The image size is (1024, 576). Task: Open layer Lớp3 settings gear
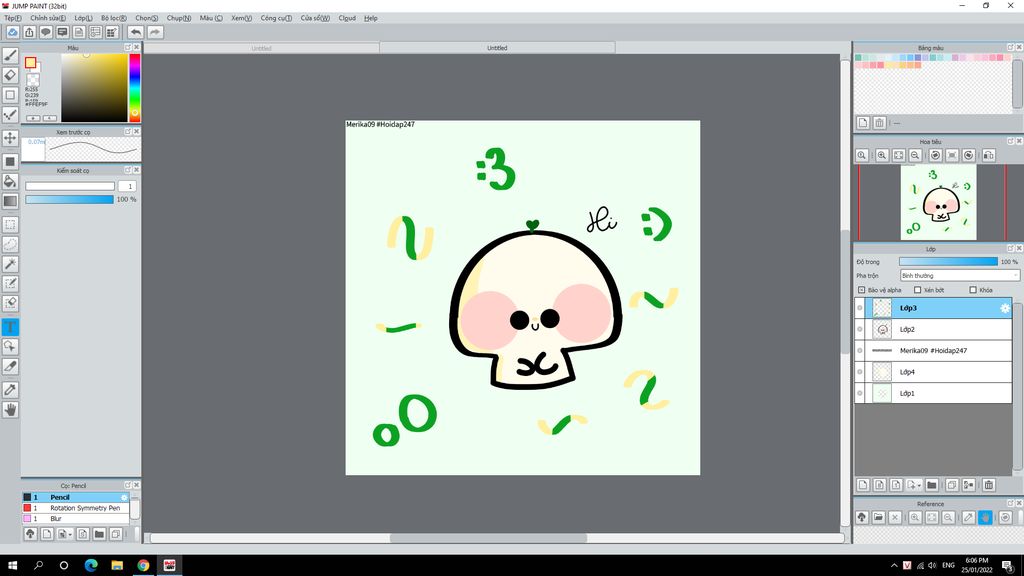(x=1004, y=308)
